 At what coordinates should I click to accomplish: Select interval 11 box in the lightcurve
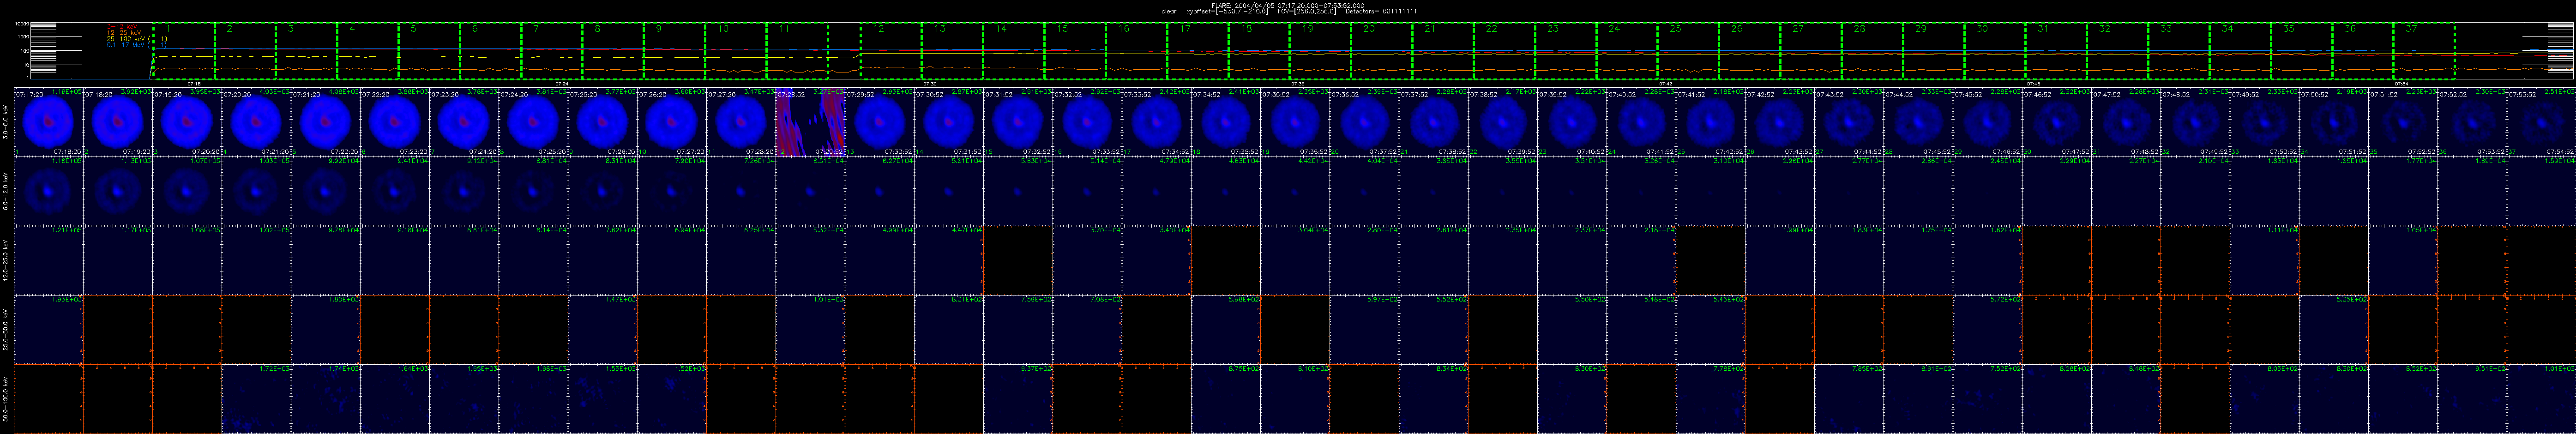pyautogui.click(x=797, y=51)
